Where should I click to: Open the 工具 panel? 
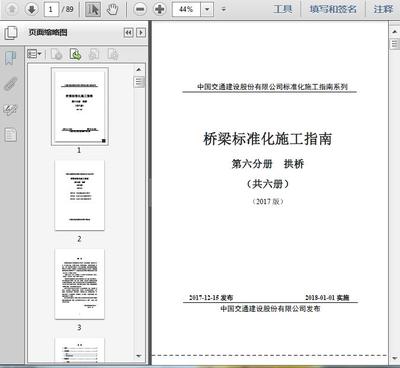(283, 9)
